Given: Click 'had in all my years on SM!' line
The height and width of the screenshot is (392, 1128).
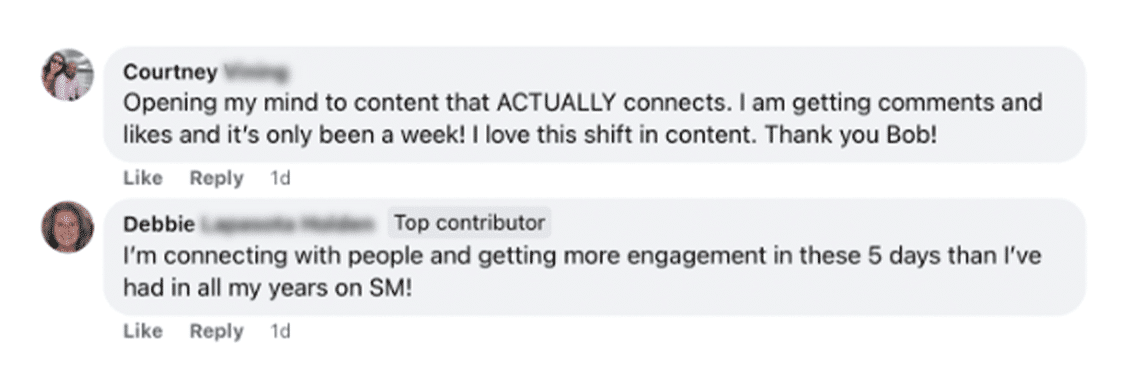Looking at the screenshot, I should coord(268,288).
